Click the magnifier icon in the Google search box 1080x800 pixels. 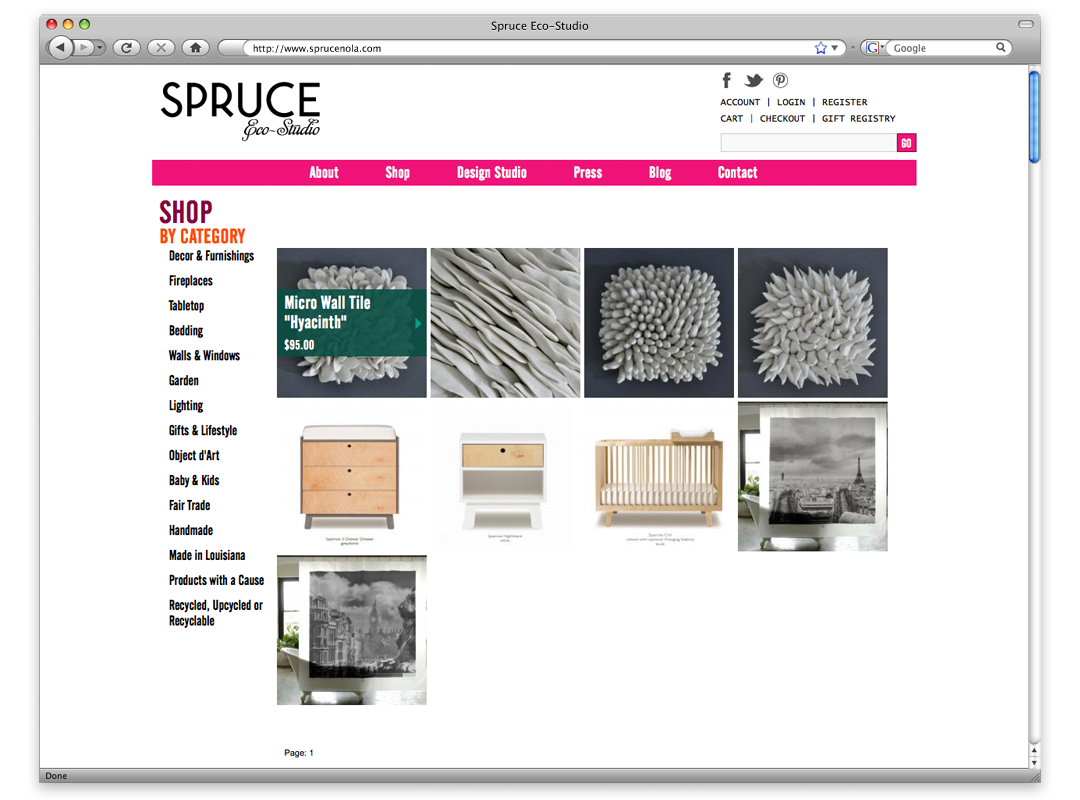click(x=1001, y=47)
